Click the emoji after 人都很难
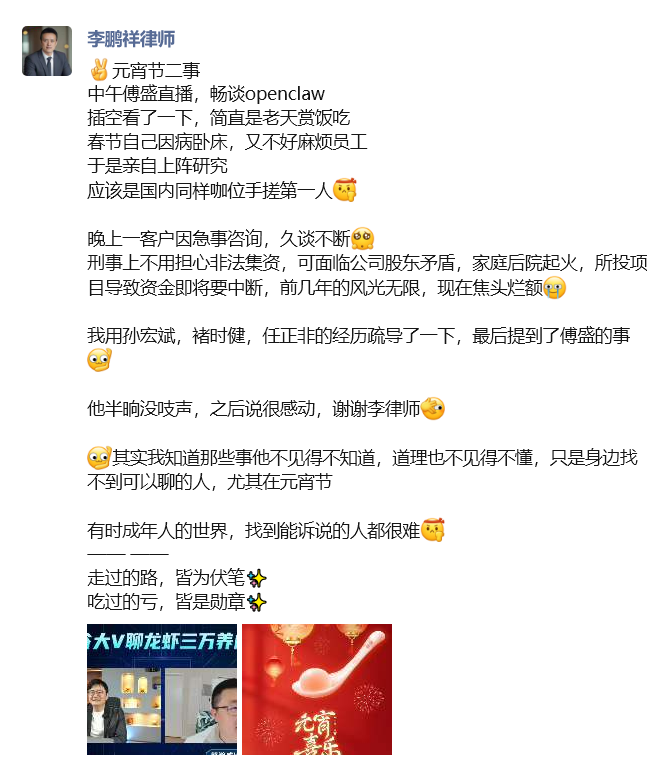Image resolution: width=663 pixels, height=780 pixels. [x=433, y=530]
